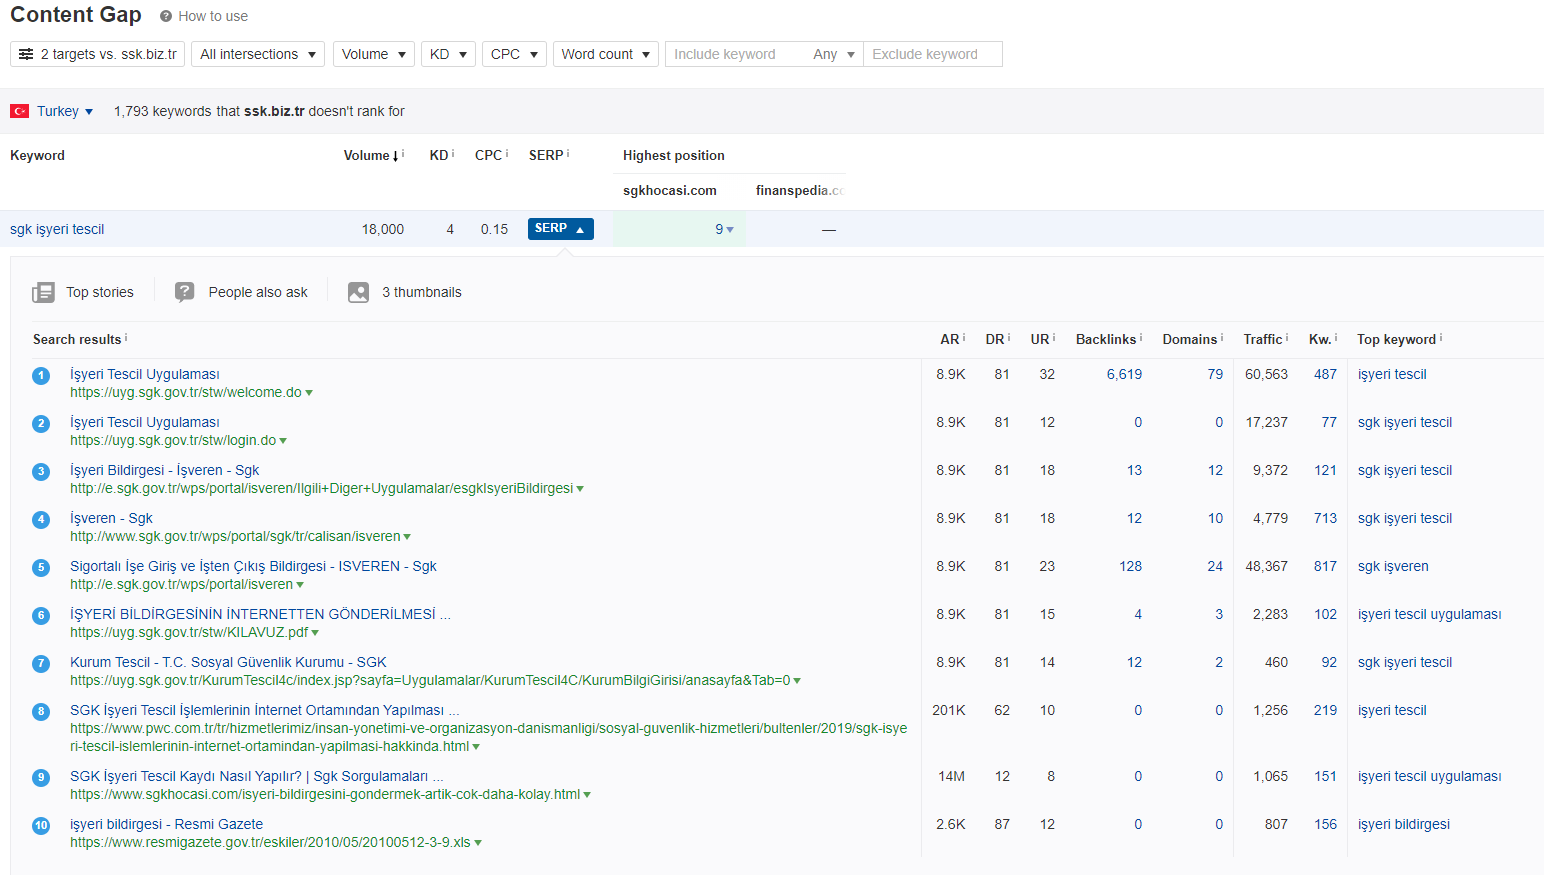Click the traffic value 60,563

point(1266,374)
